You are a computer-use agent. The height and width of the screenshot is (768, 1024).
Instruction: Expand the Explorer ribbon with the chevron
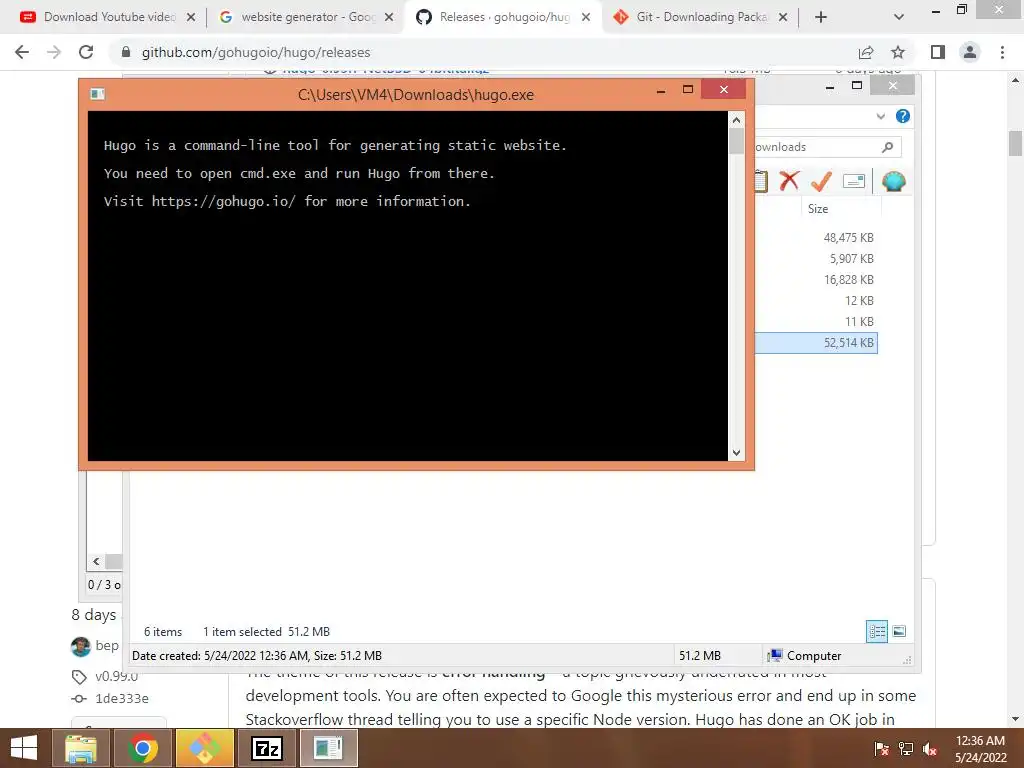point(880,116)
